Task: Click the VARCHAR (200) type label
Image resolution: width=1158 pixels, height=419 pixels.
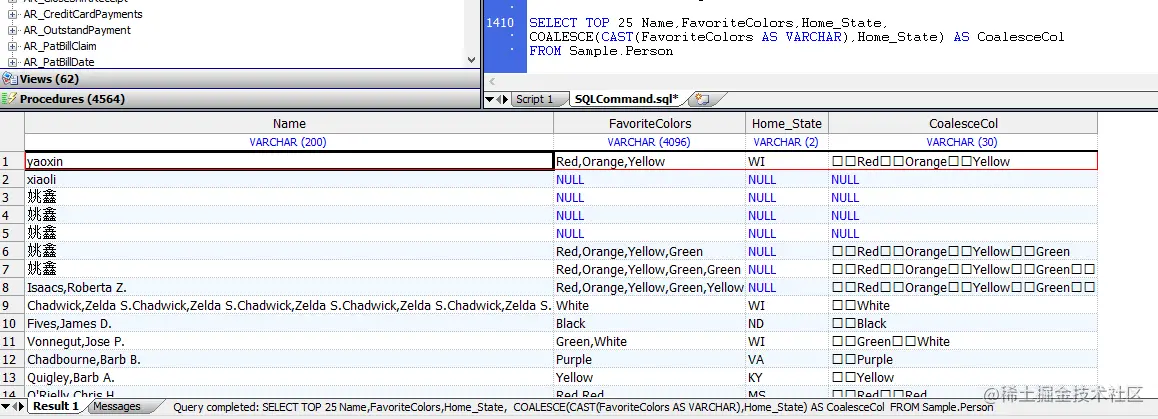Action: tap(288, 142)
